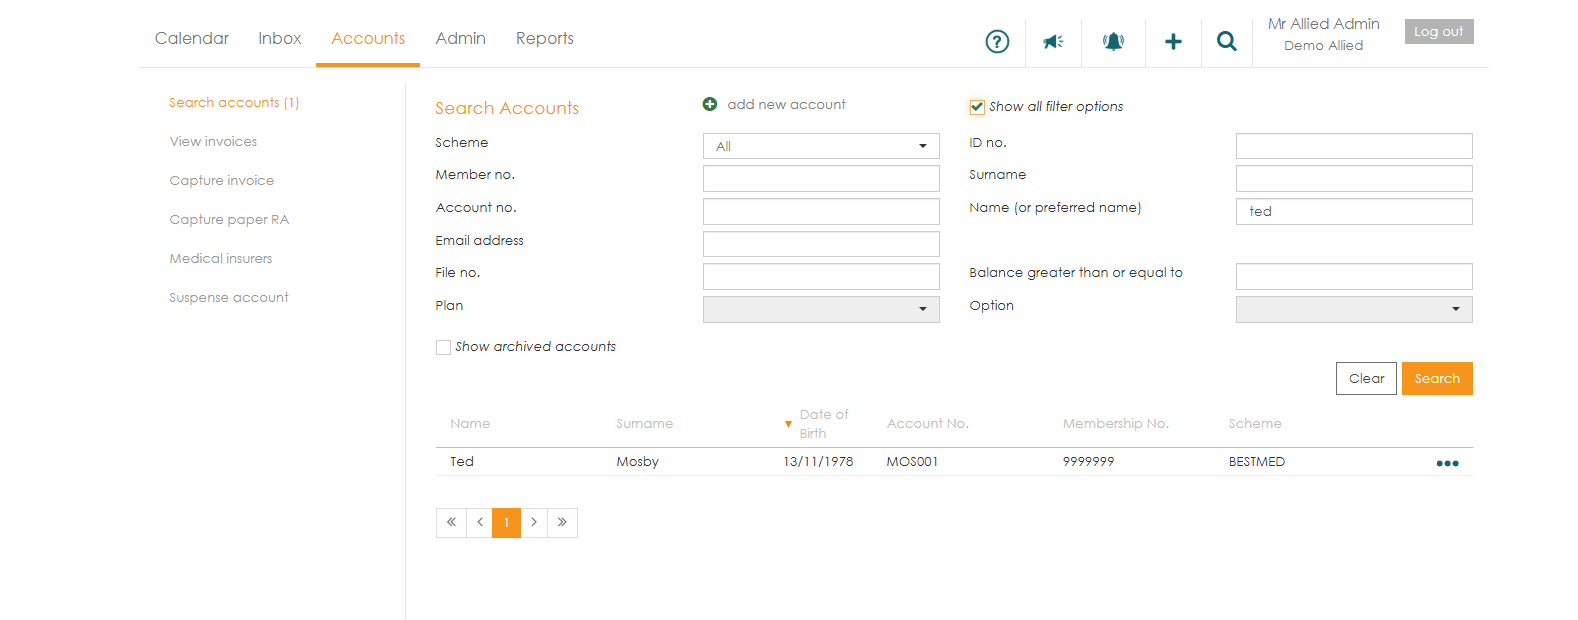
Task: Go to the first results page
Action: (451, 522)
